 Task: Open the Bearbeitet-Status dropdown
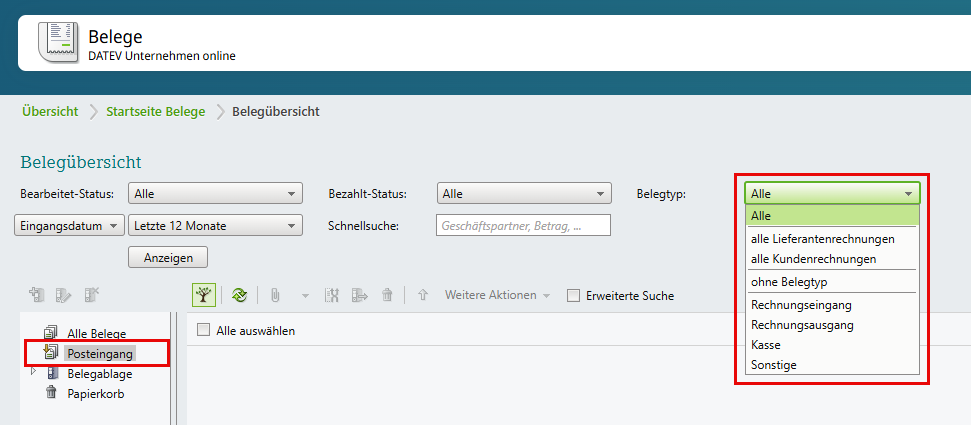click(215, 194)
